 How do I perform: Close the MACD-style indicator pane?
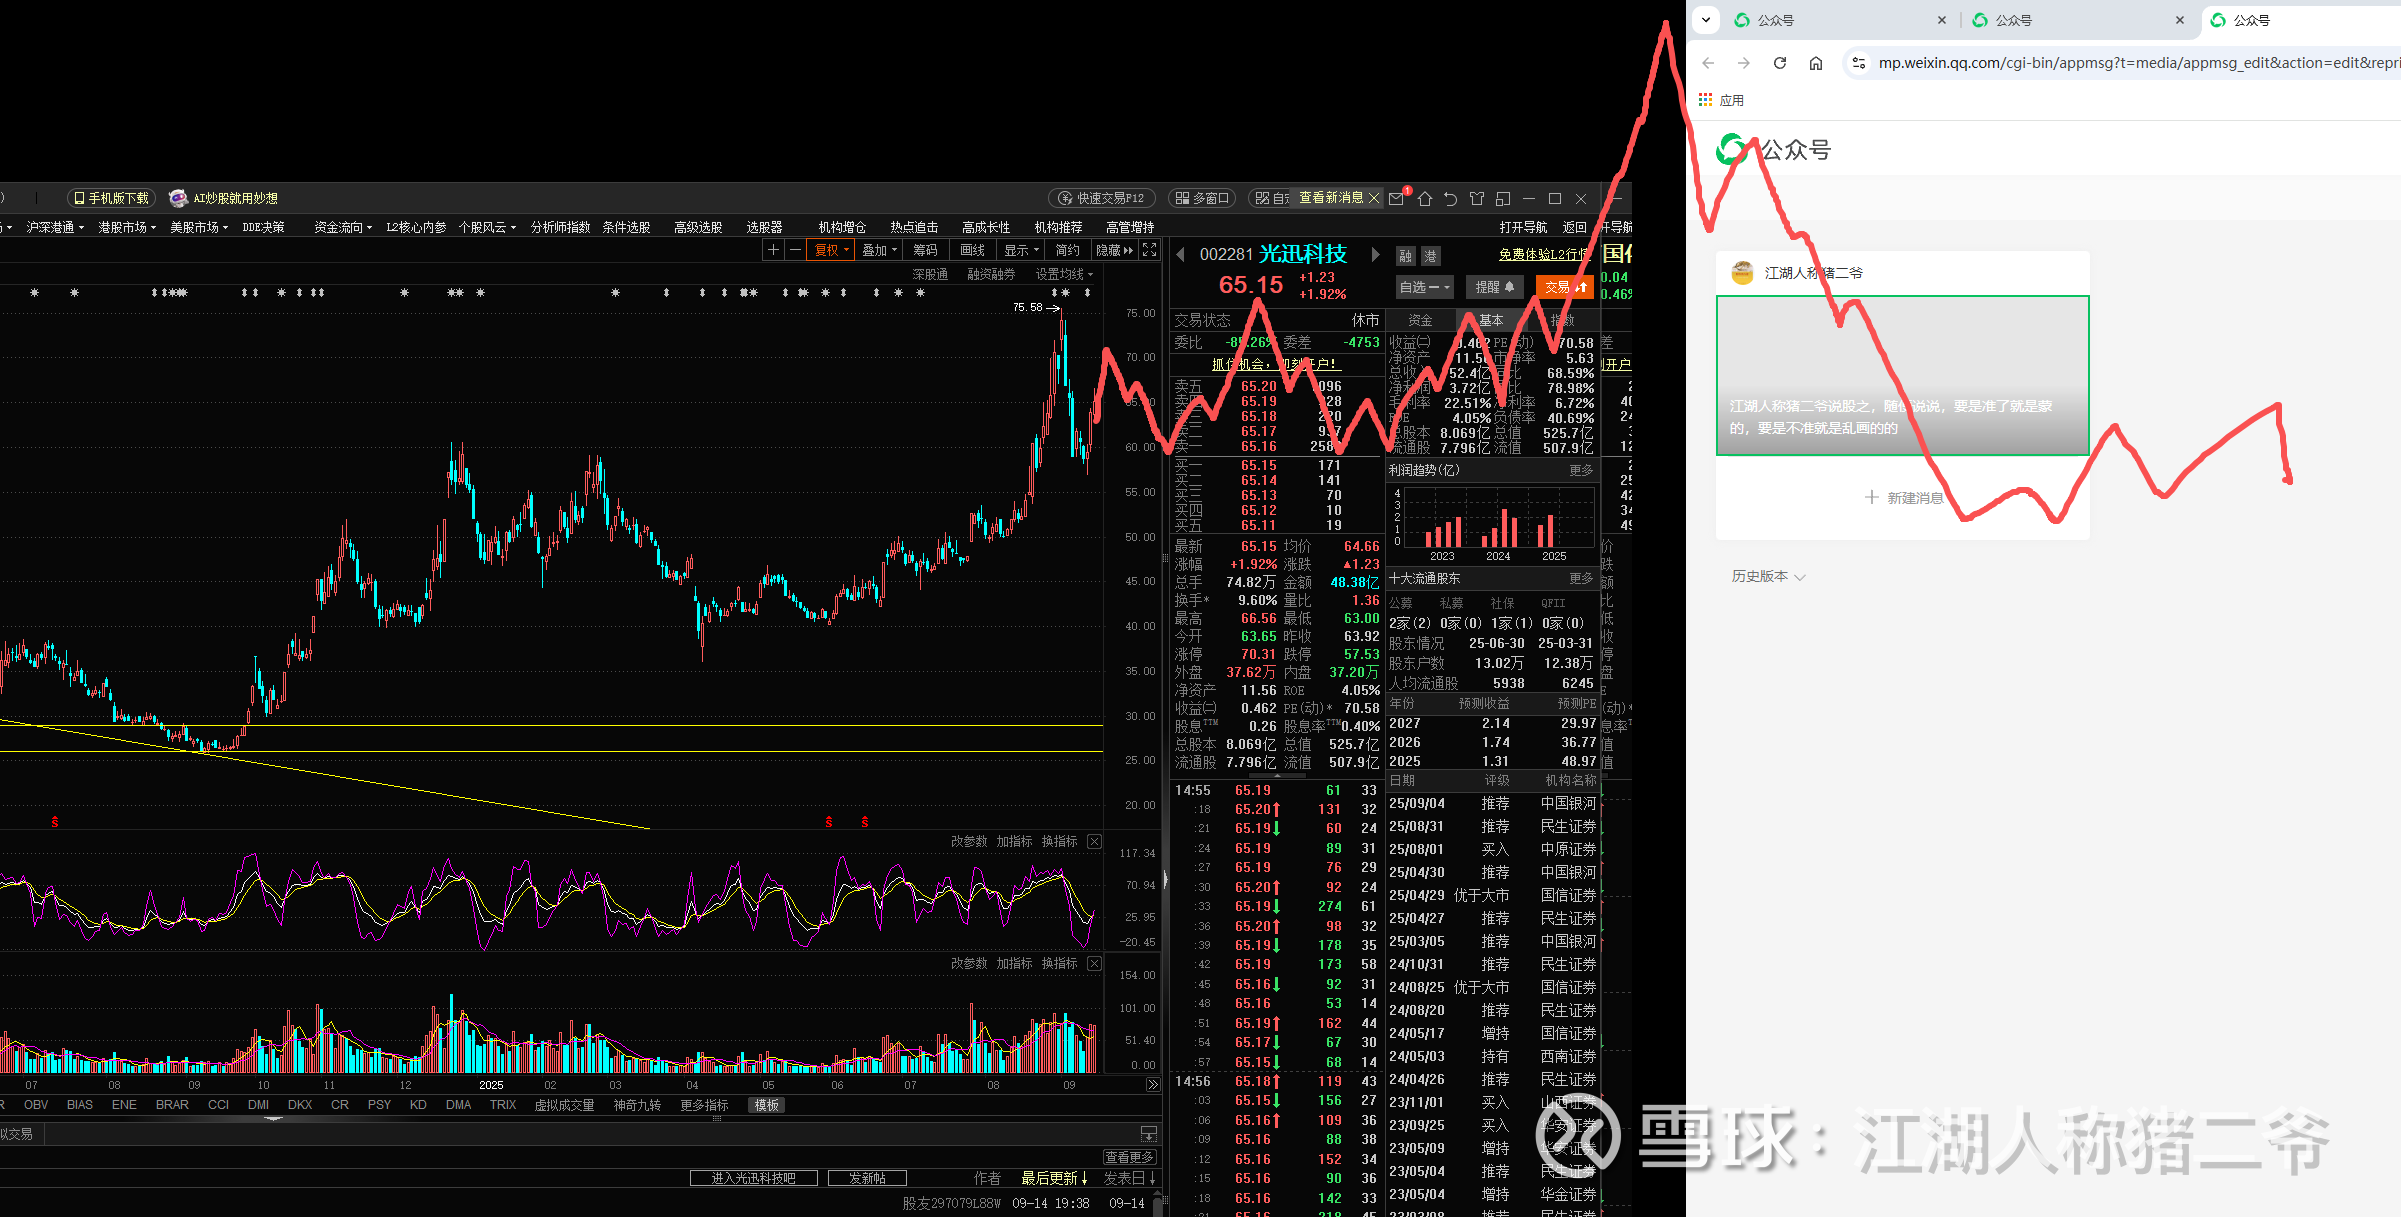click(1095, 841)
